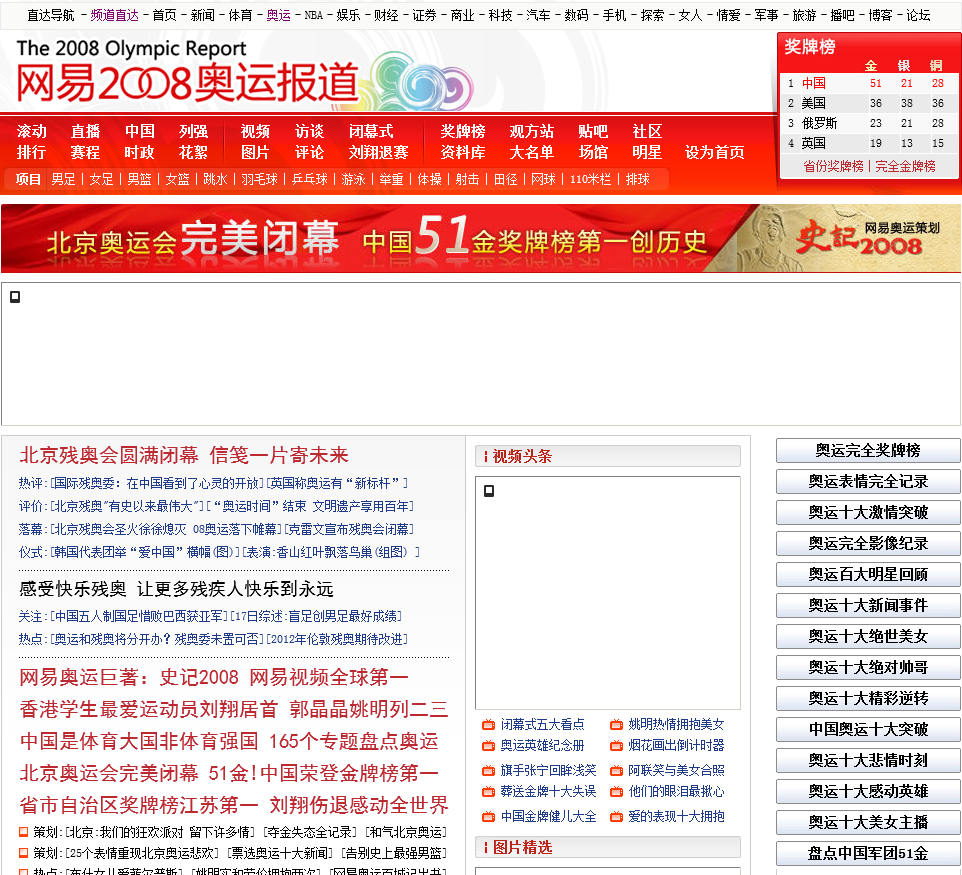Click the 图片精选 section header
The width and height of the screenshot is (962, 875).
607,847
